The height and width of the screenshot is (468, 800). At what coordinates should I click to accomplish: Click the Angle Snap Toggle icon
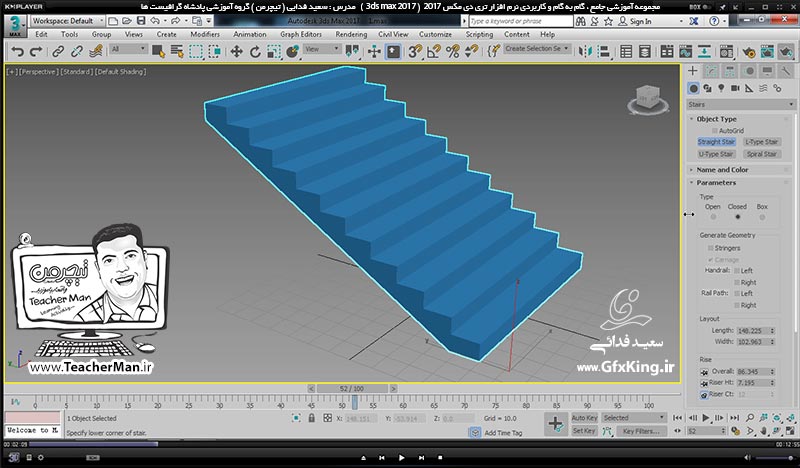(434, 52)
